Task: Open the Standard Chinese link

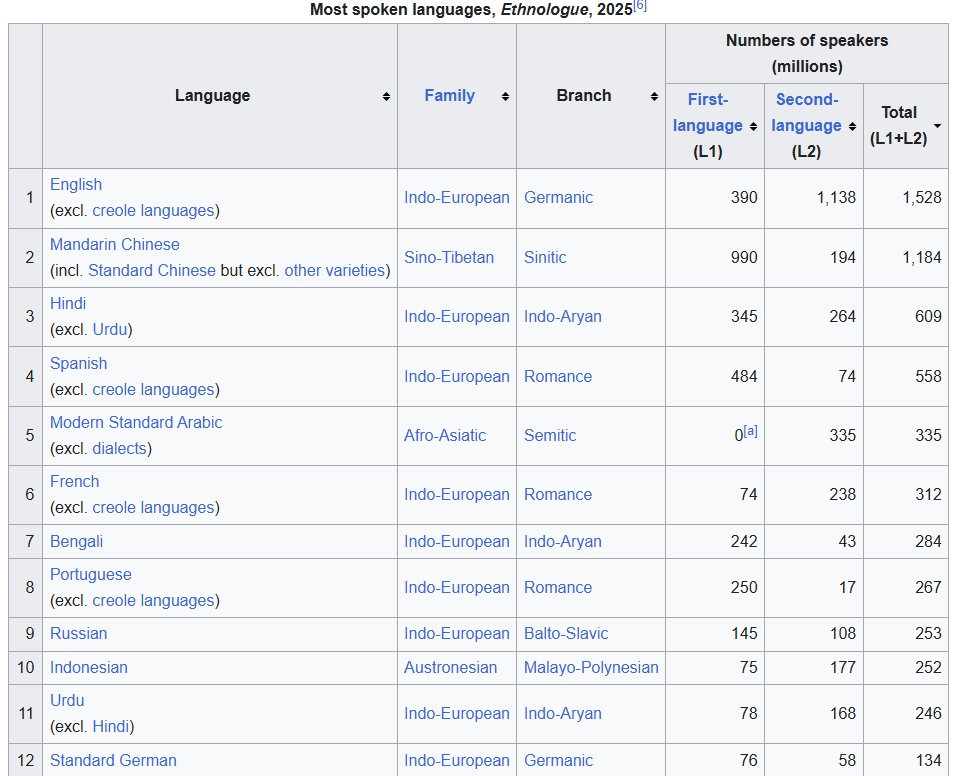Action: pos(152,271)
